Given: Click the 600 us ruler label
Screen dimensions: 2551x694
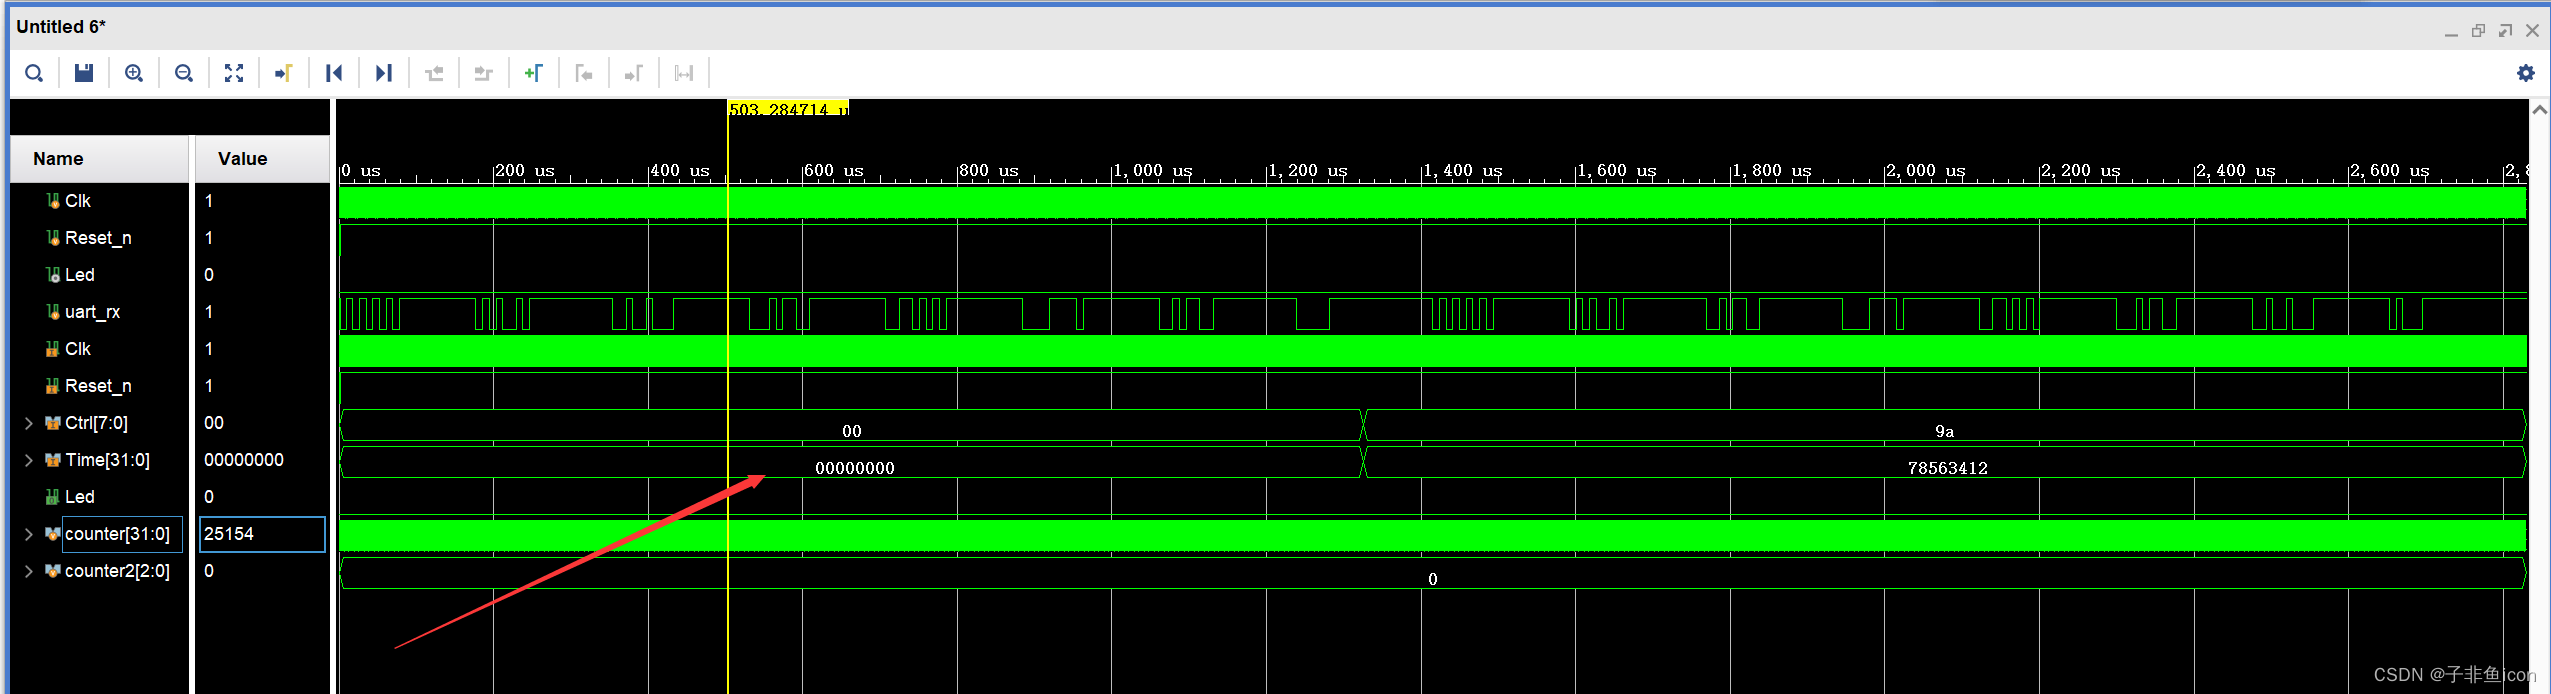Looking at the screenshot, I should [x=834, y=171].
